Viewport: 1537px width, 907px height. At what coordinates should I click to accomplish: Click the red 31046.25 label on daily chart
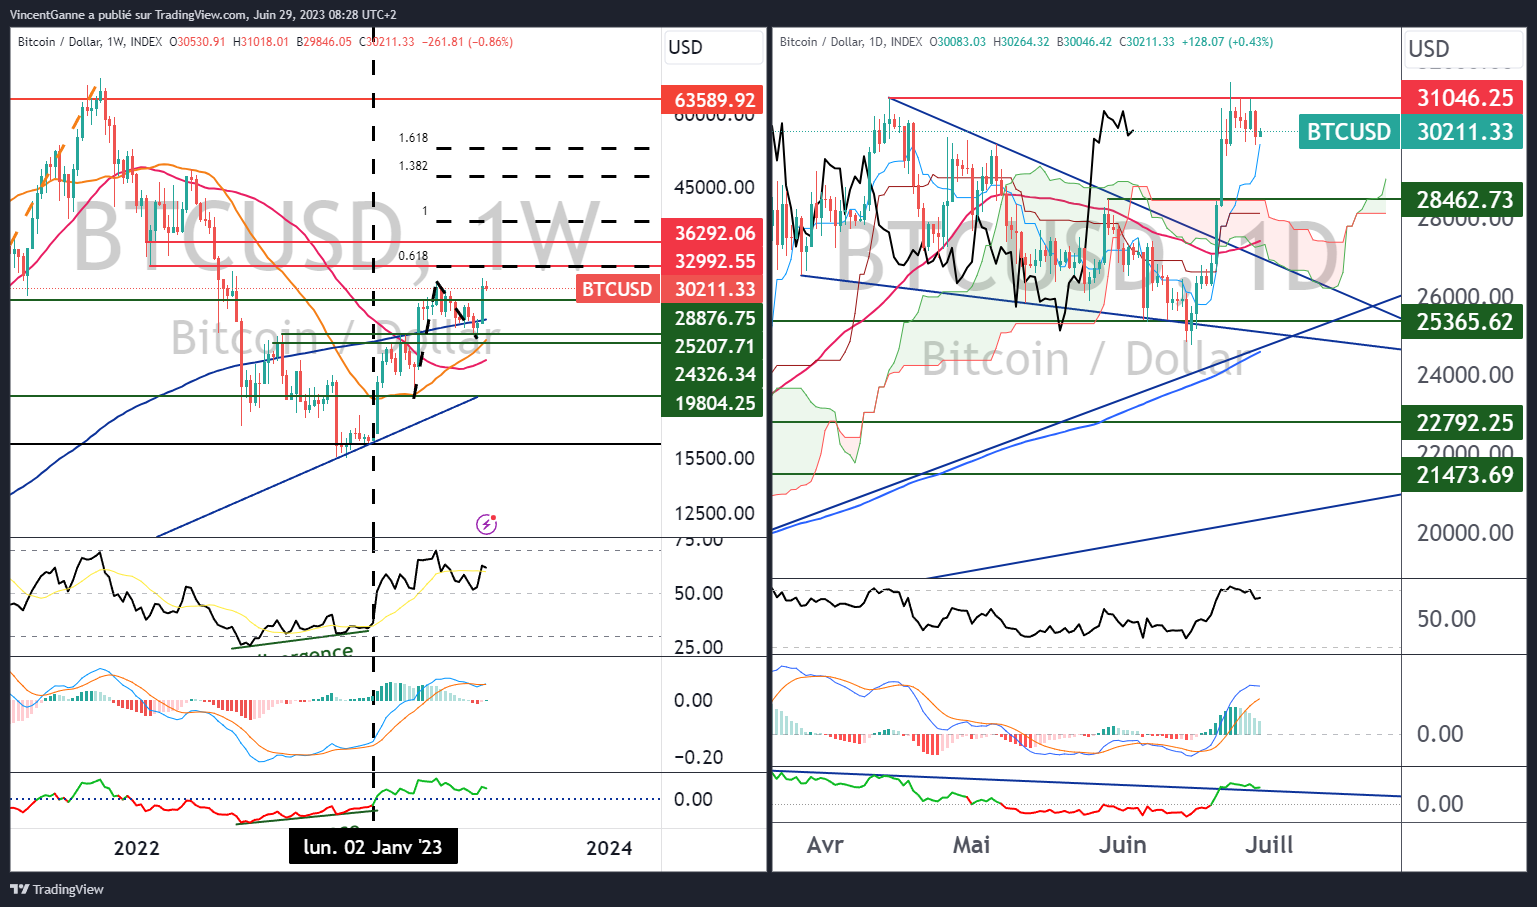(x=1464, y=97)
